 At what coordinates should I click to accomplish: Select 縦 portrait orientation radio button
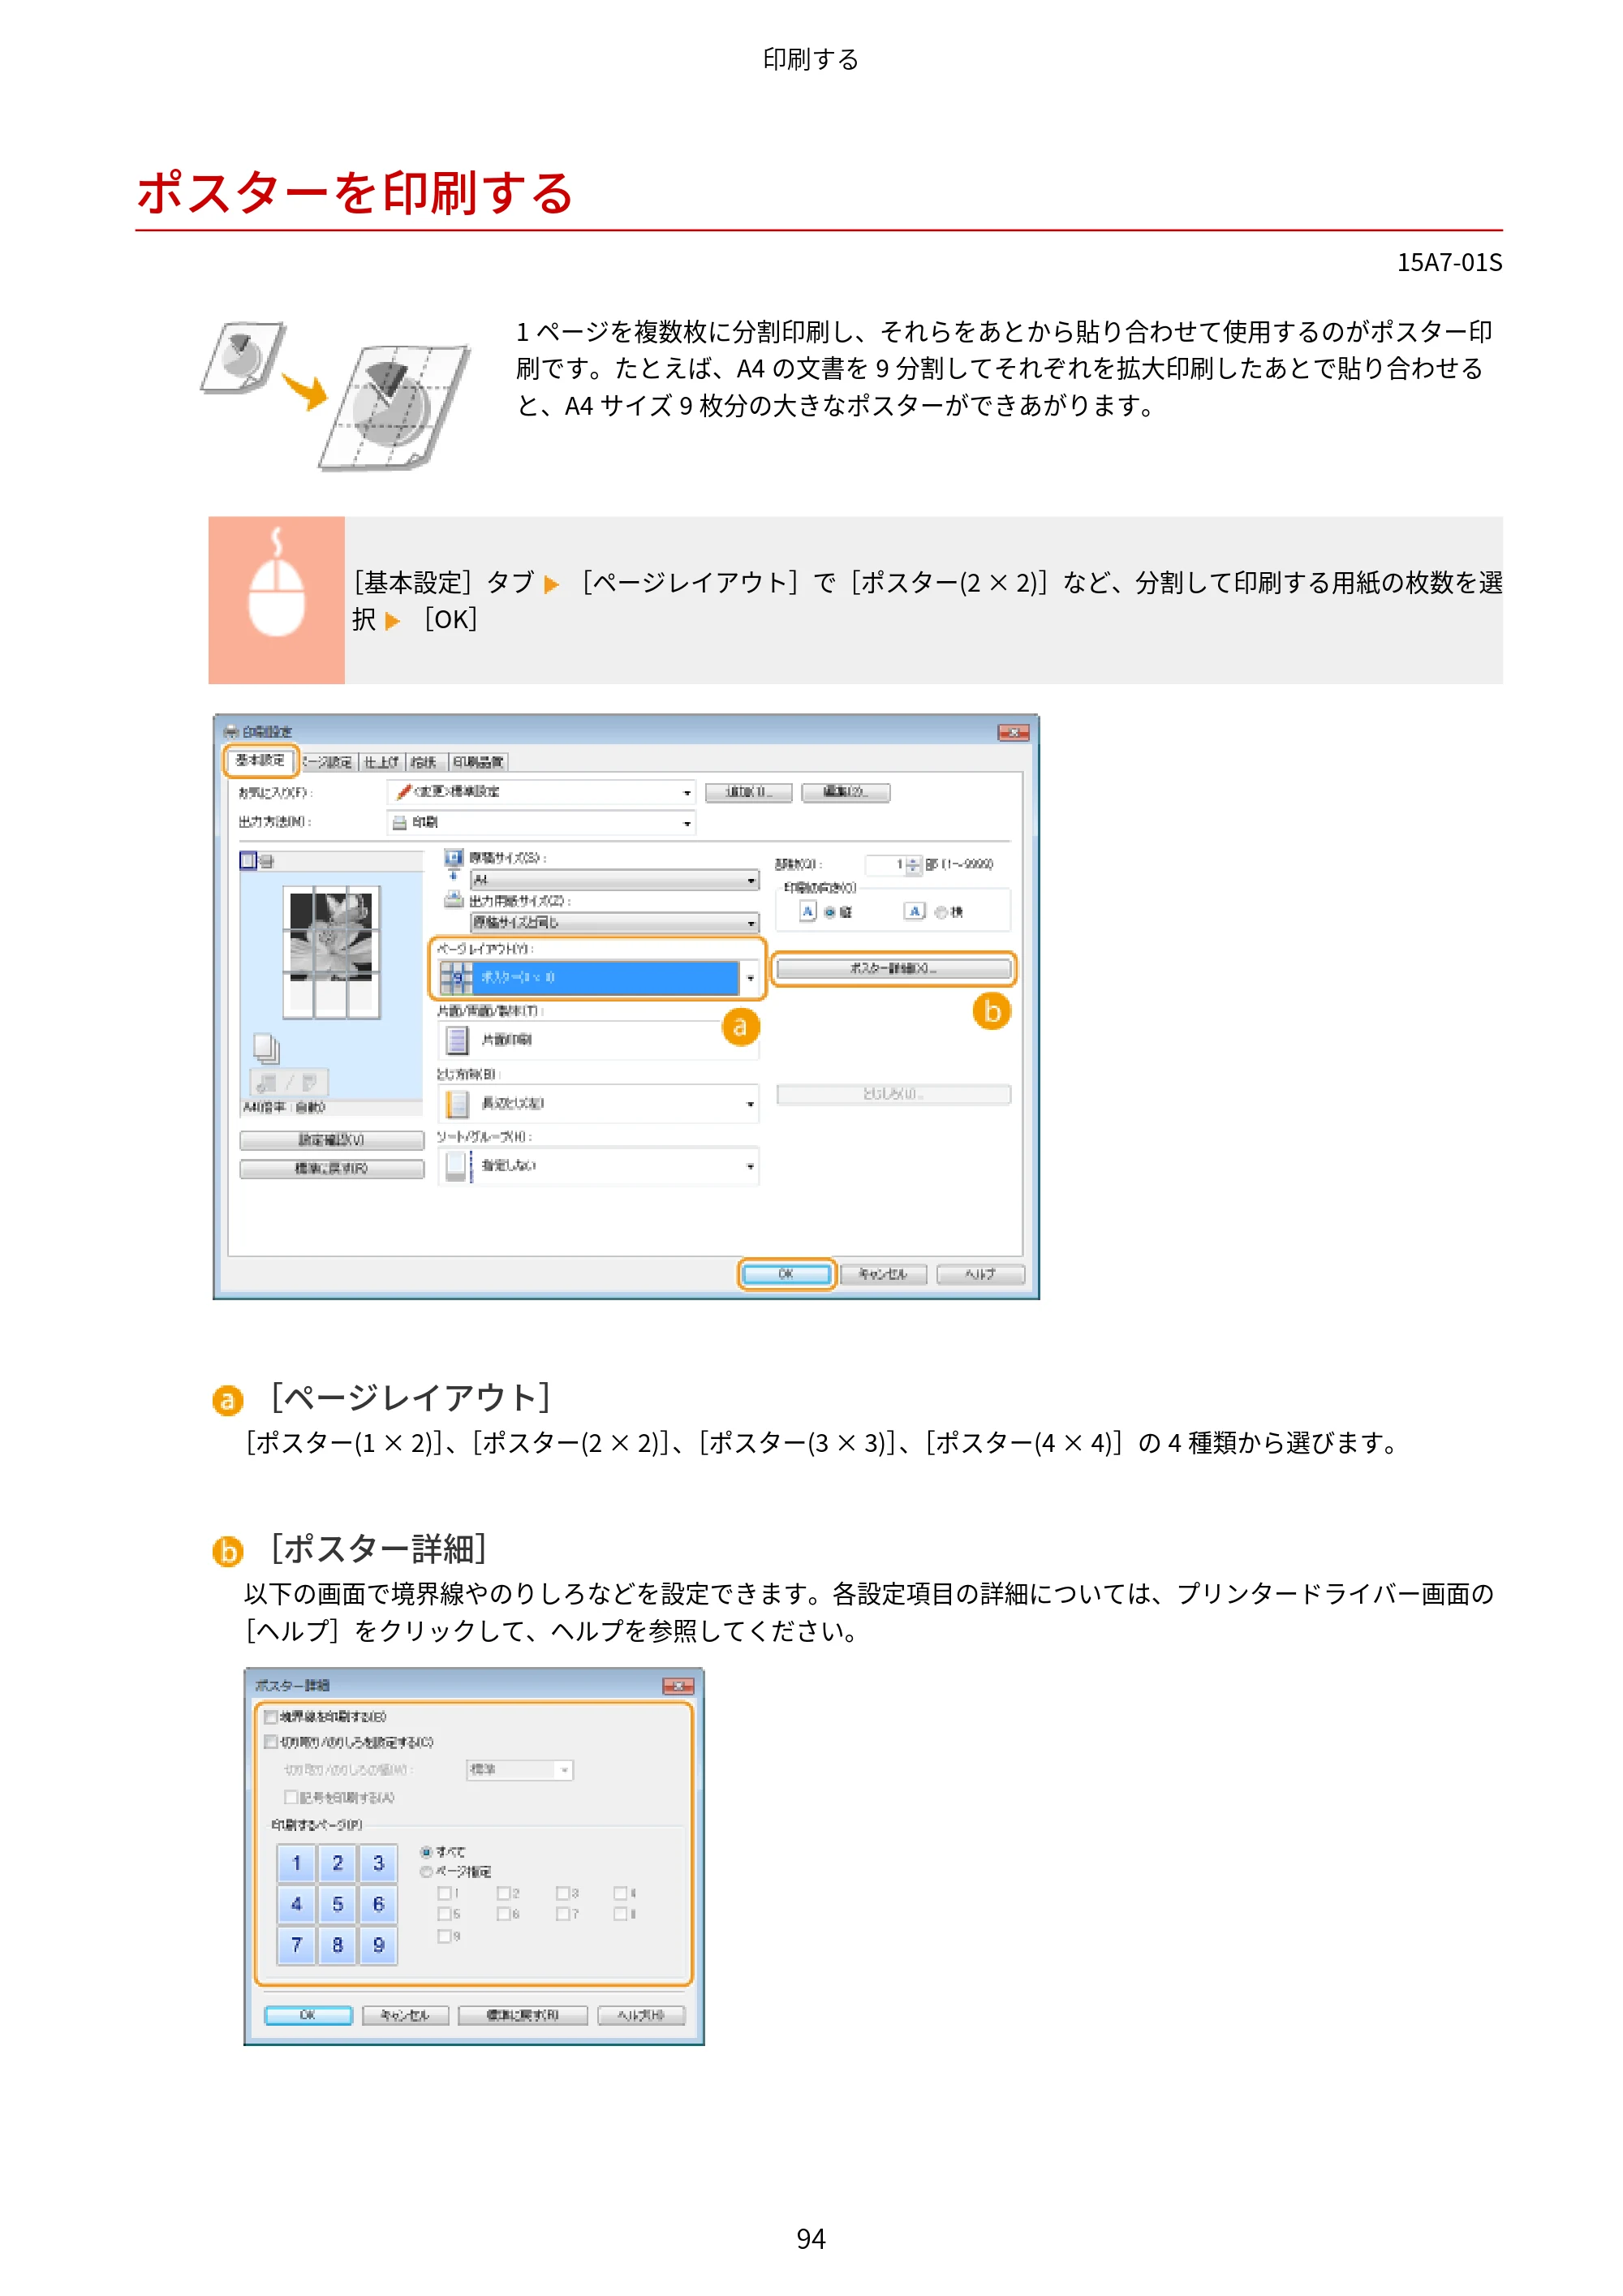(x=830, y=912)
